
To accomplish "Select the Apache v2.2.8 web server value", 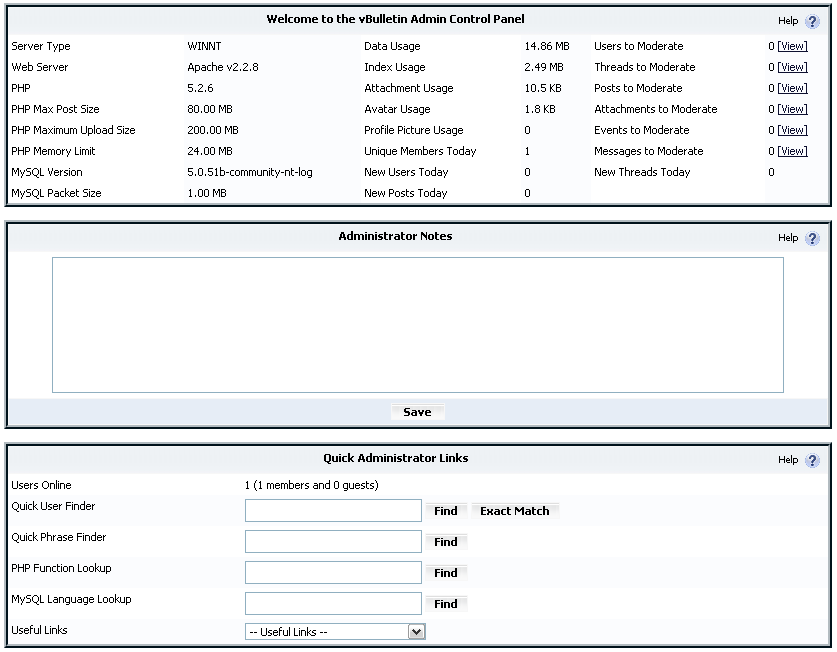I will (x=223, y=67).
